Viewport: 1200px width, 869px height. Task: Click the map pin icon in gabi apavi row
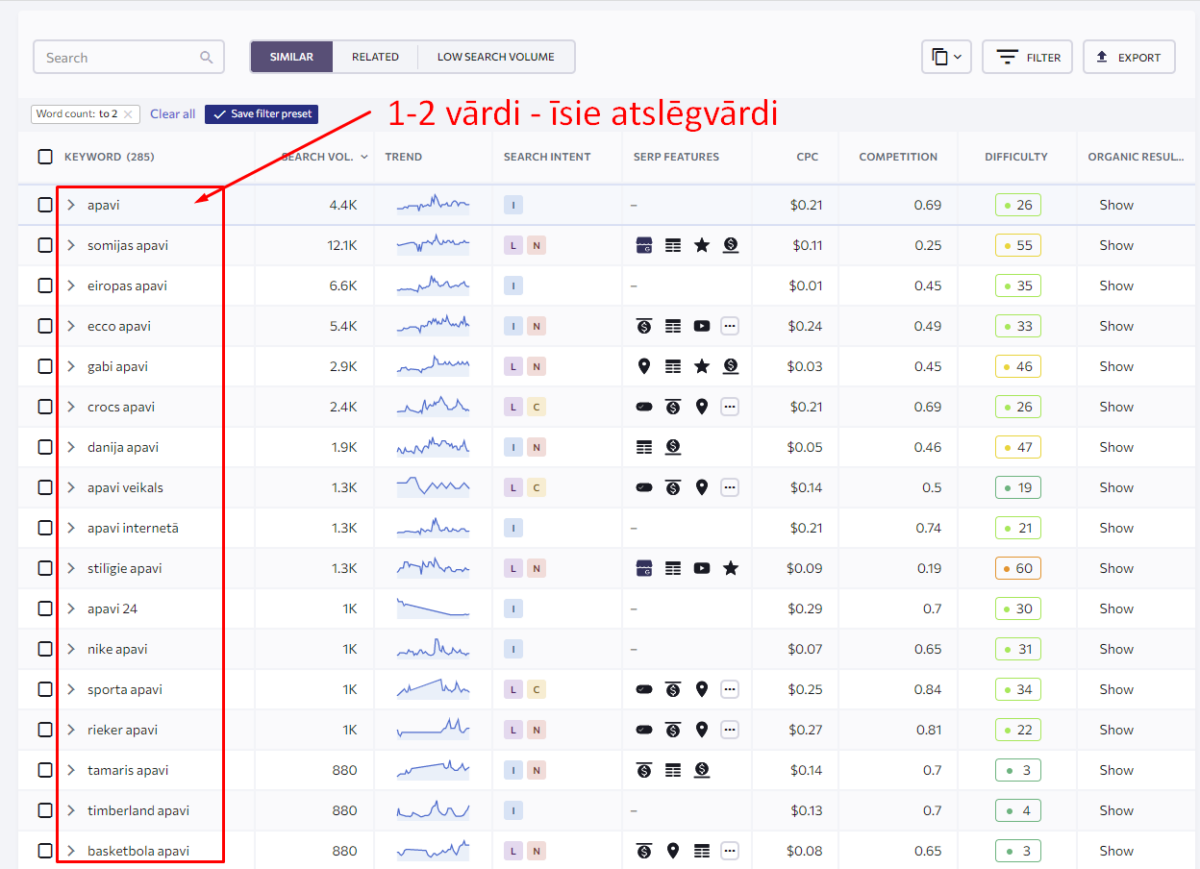click(x=644, y=366)
